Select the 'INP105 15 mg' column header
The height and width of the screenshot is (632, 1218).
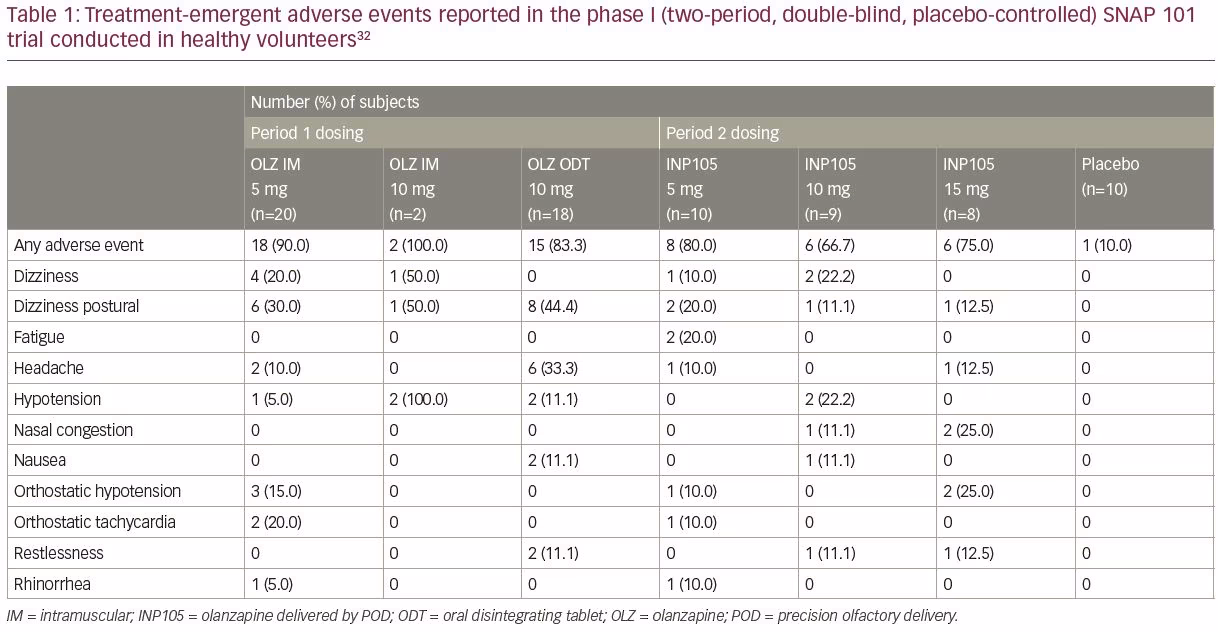point(969,189)
